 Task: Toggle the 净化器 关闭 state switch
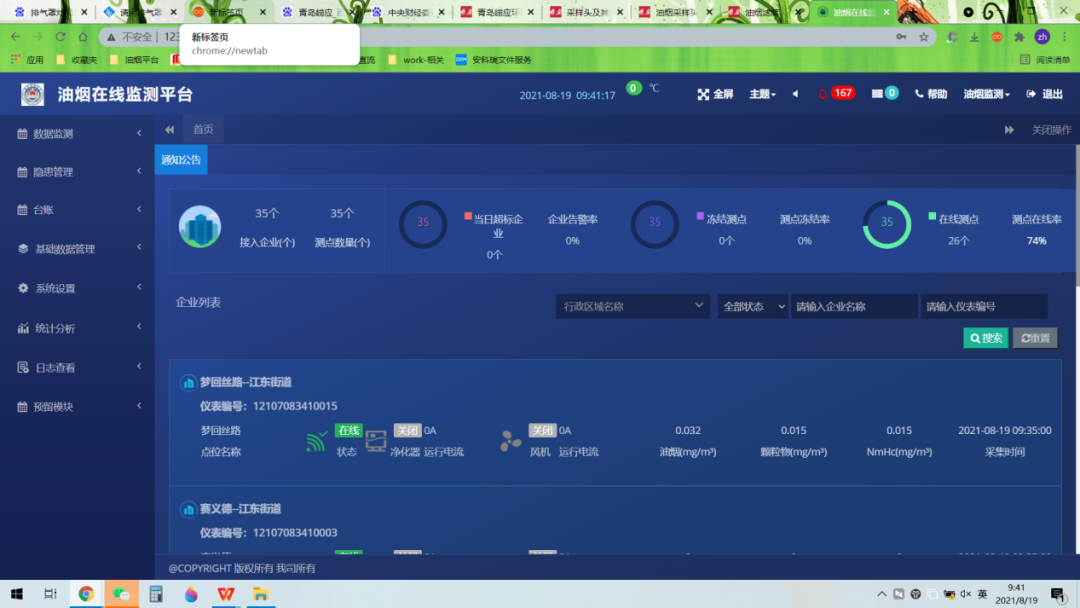(x=407, y=430)
